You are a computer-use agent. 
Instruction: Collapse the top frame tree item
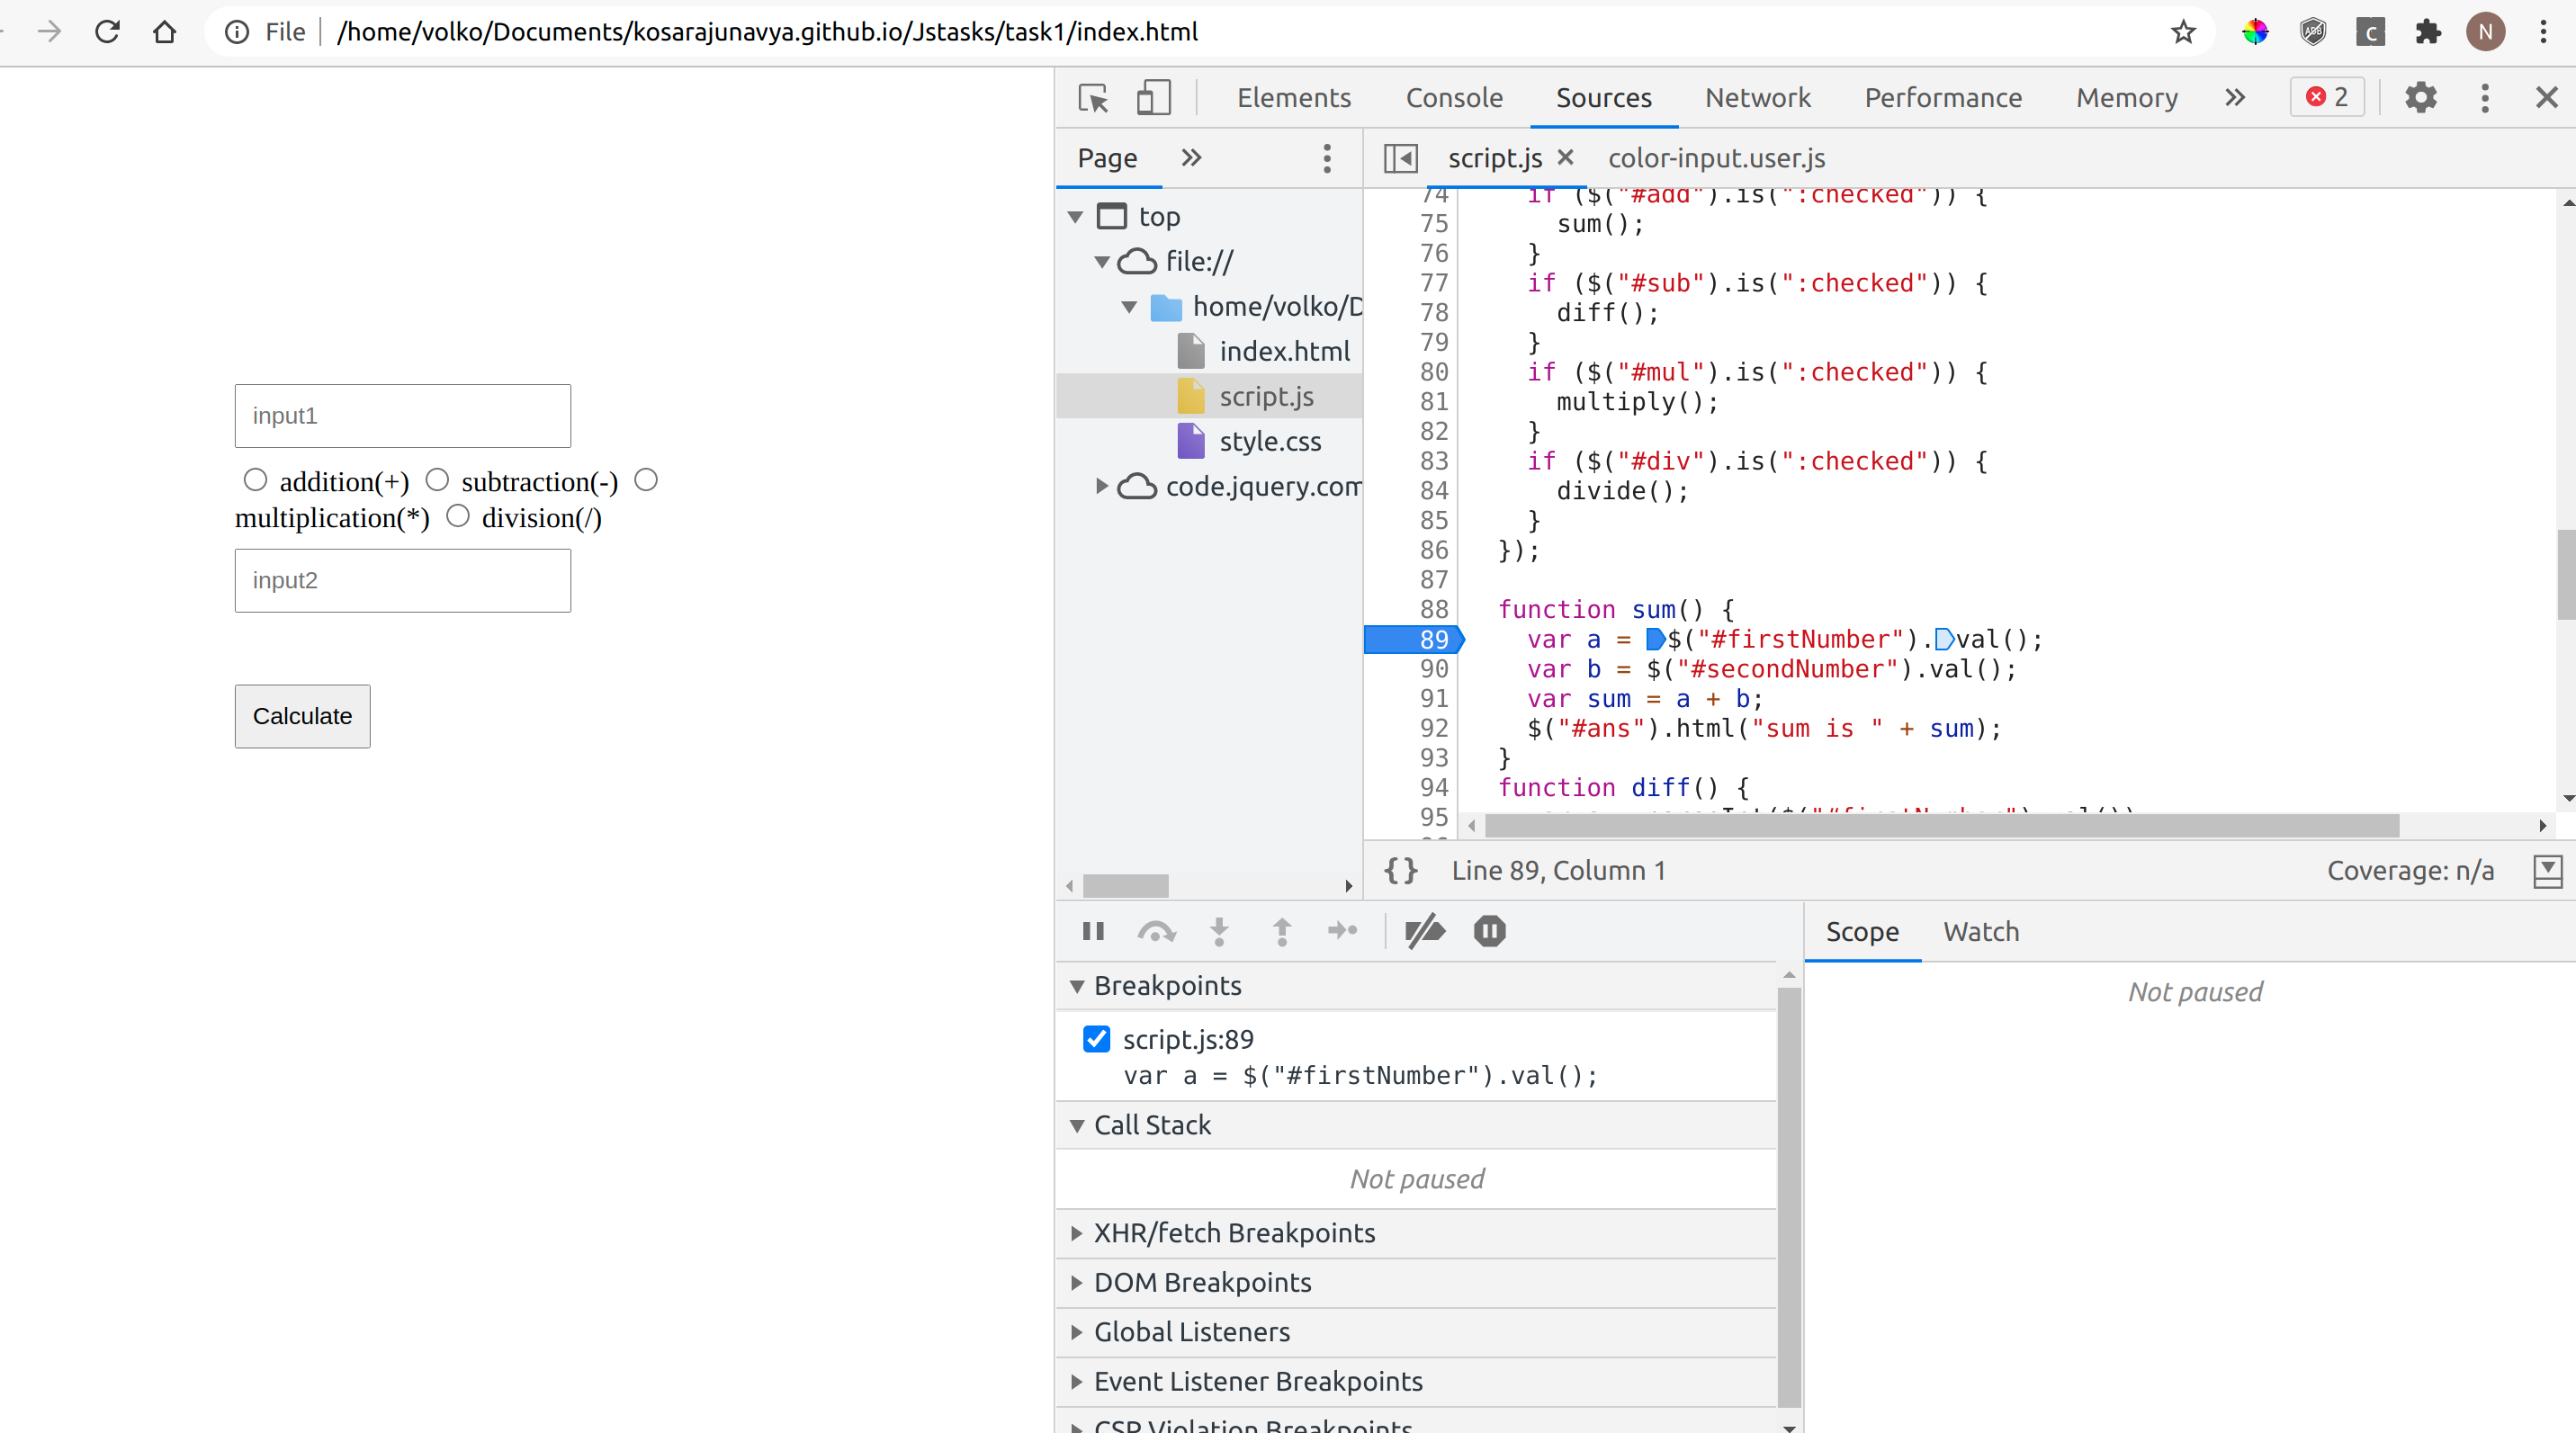point(1075,216)
